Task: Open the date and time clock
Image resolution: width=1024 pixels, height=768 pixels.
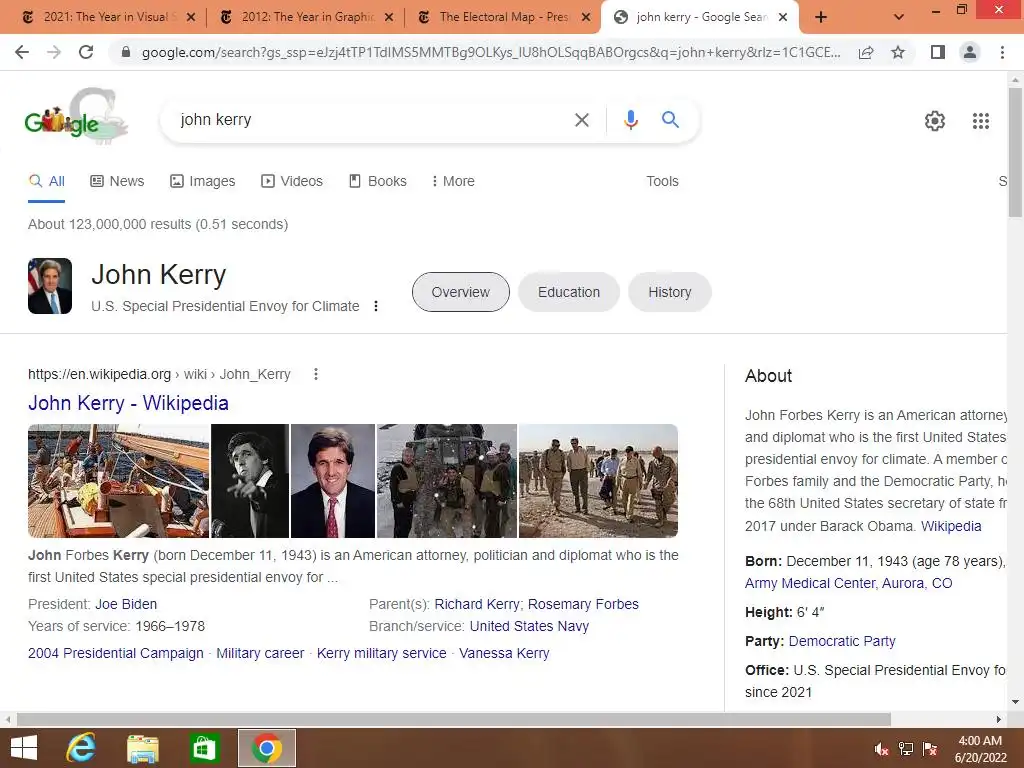Action: (980, 748)
